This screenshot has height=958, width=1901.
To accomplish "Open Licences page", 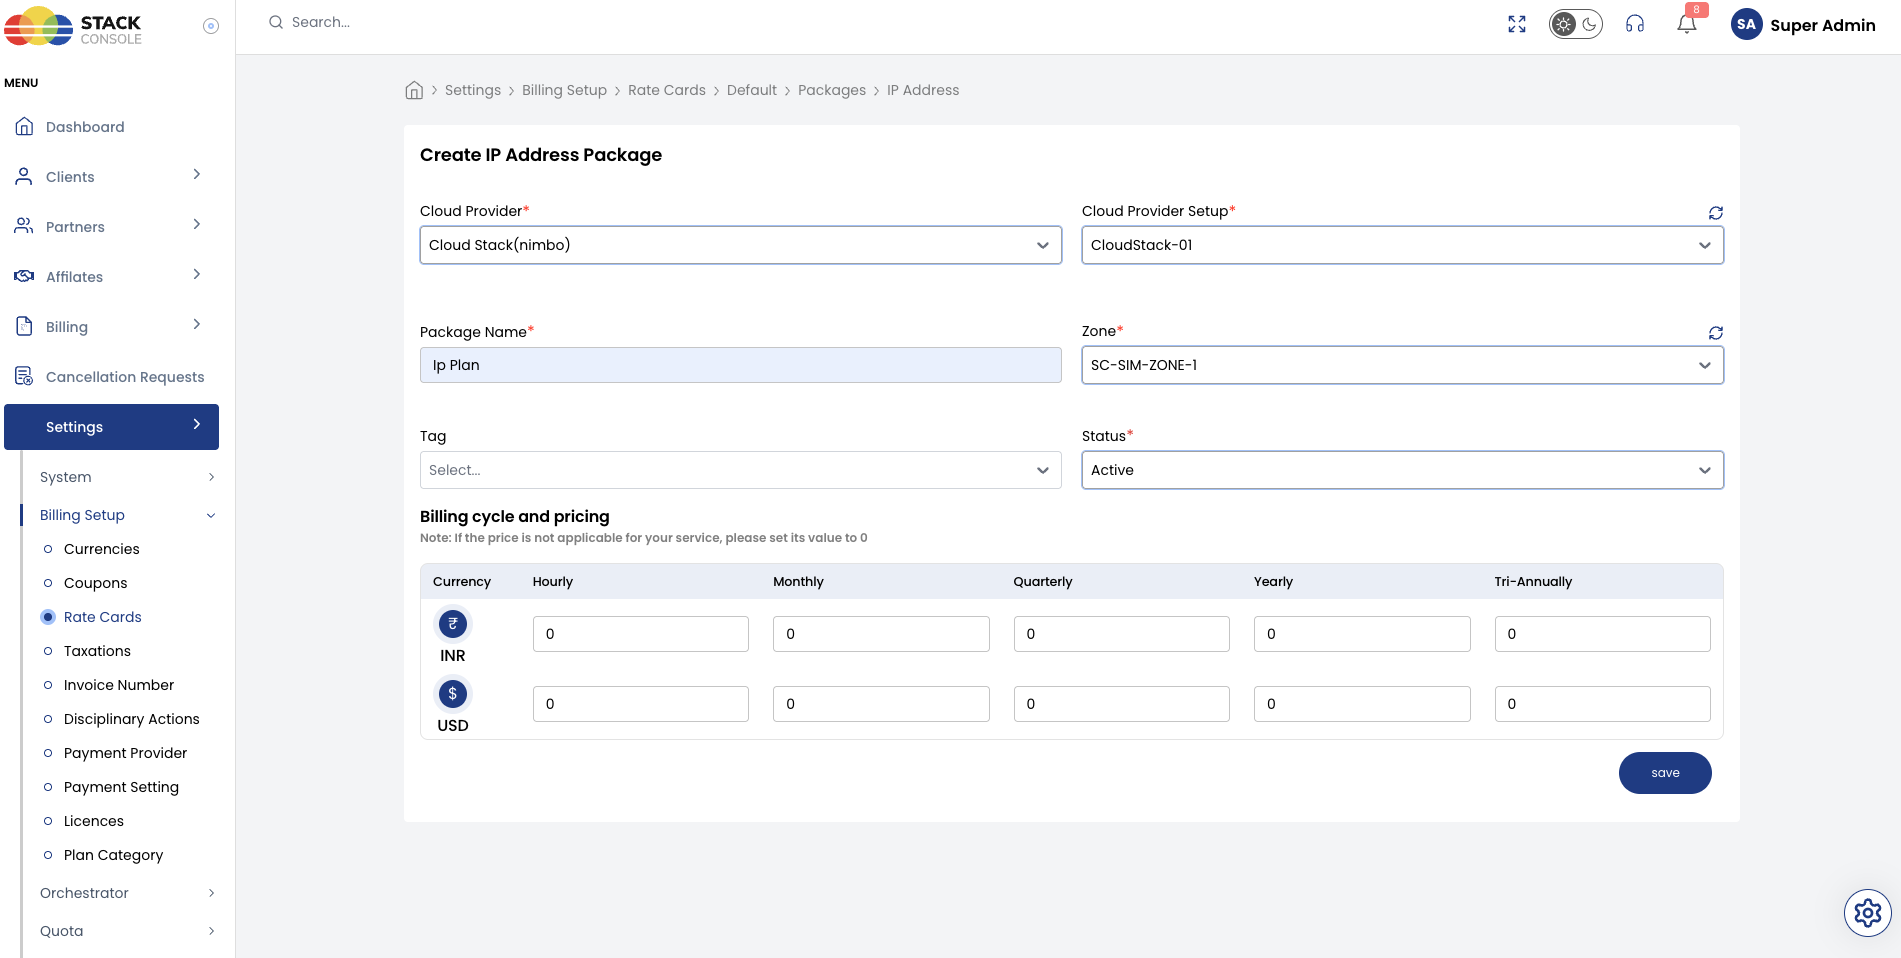I will [x=93, y=821].
